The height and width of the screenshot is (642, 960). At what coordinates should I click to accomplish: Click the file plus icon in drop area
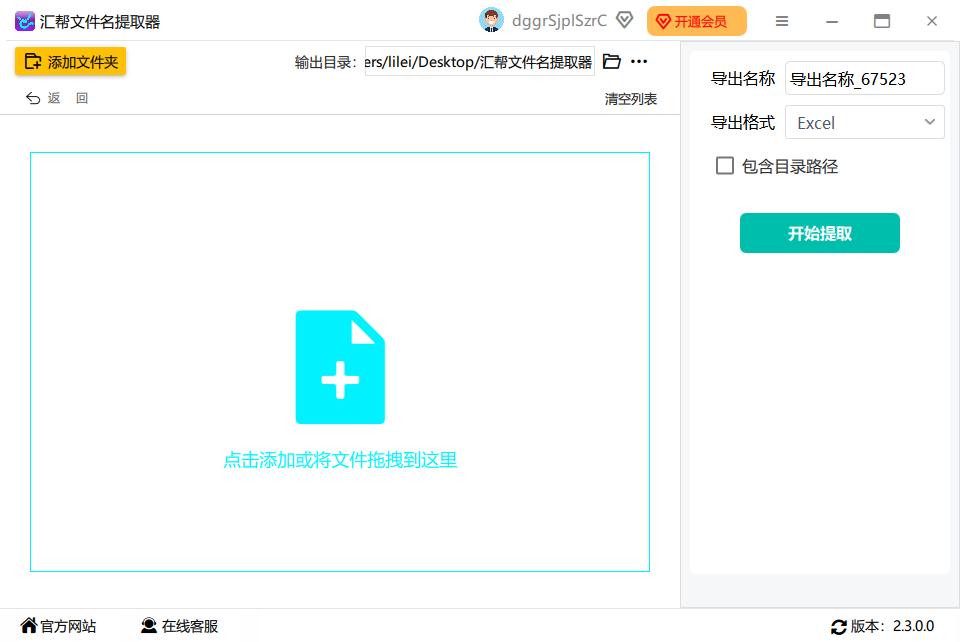coord(340,366)
